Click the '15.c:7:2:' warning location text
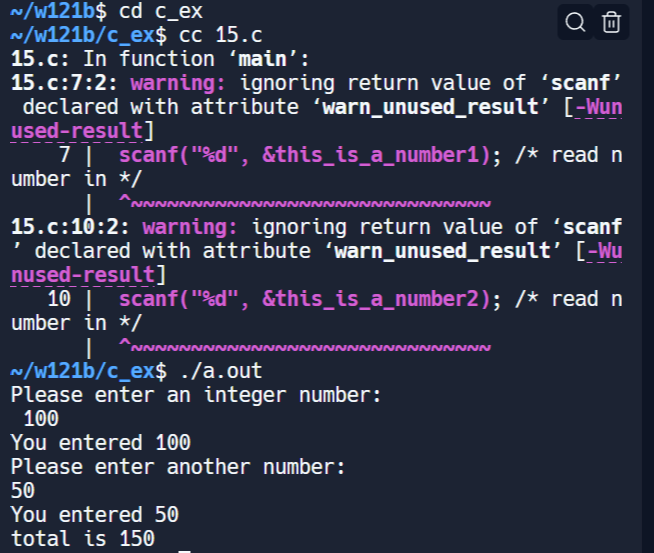Viewport: 654px width, 553px height. coord(65,83)
